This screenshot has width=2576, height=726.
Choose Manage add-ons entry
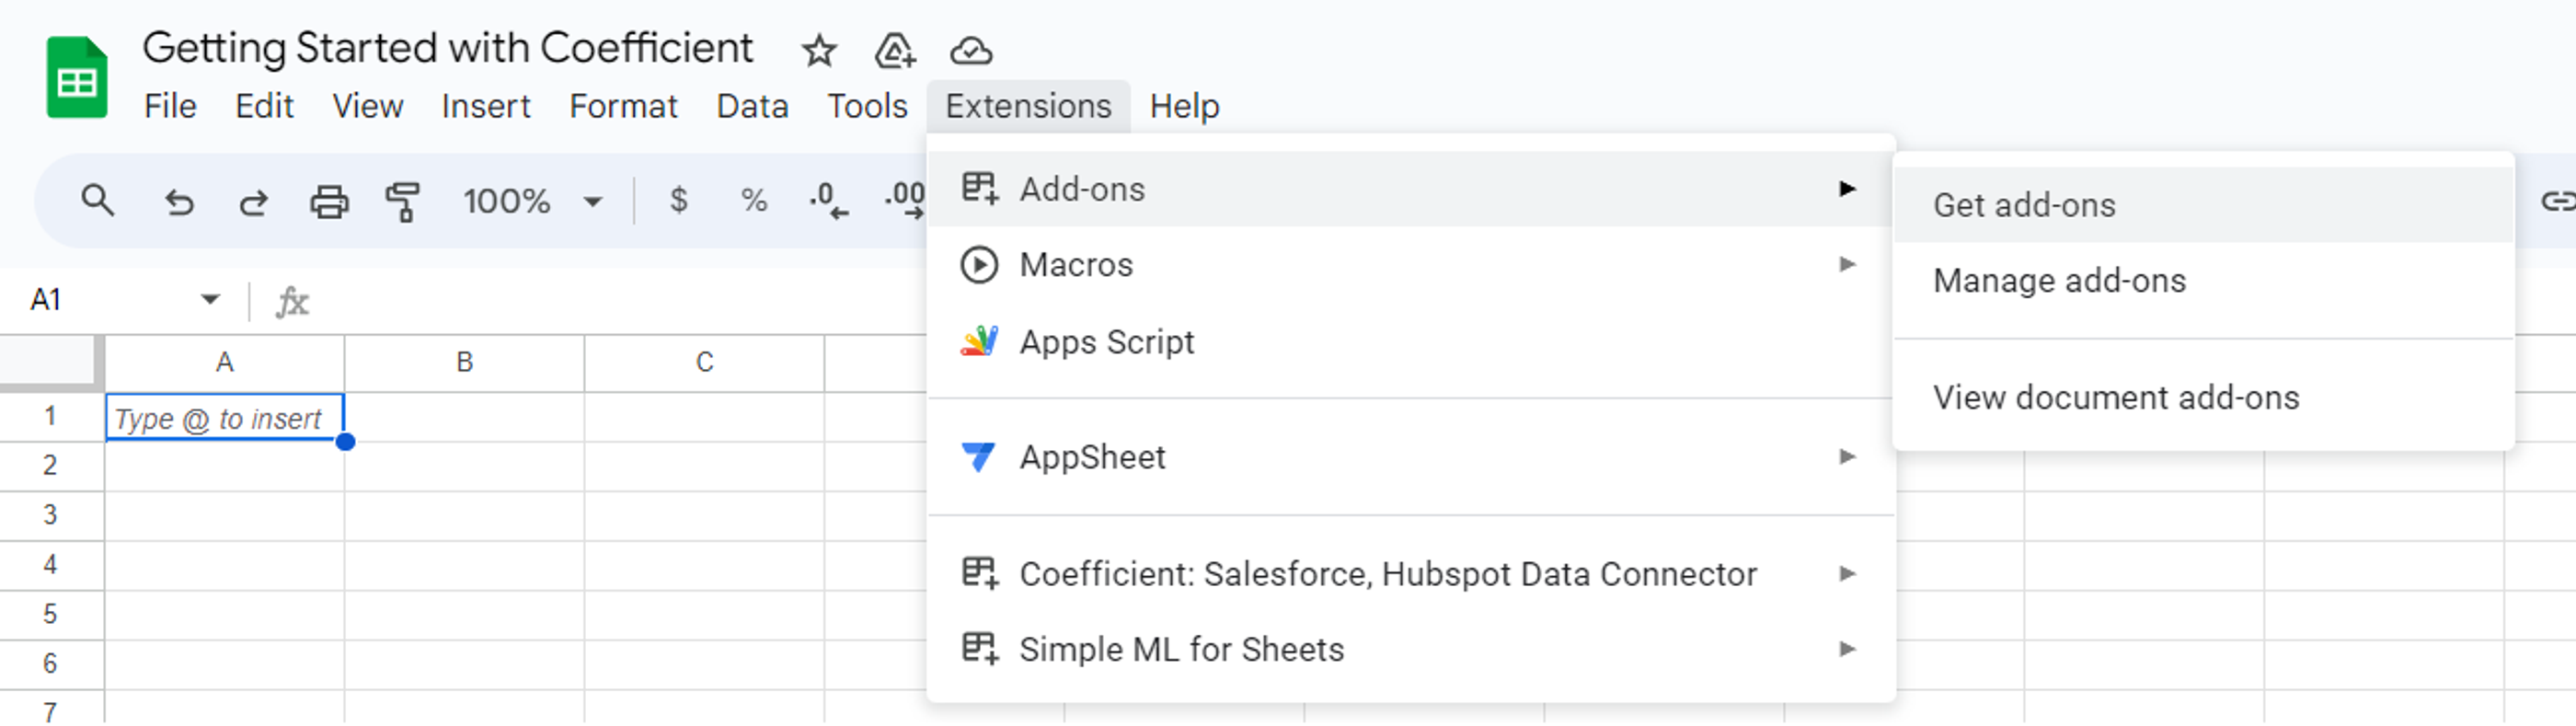point(2059,281)
